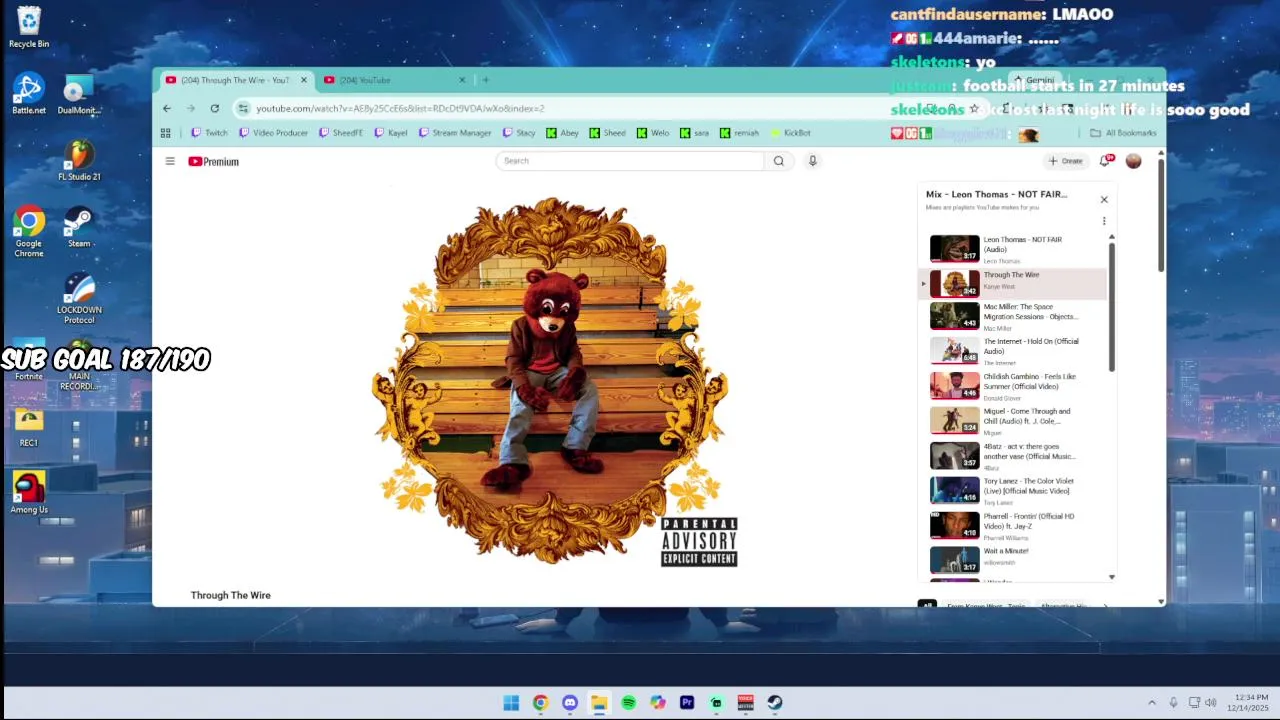Screen dimensions: 1280x720
Task: Open the Steam desktop shortcut
Action: tap(79, 227)
